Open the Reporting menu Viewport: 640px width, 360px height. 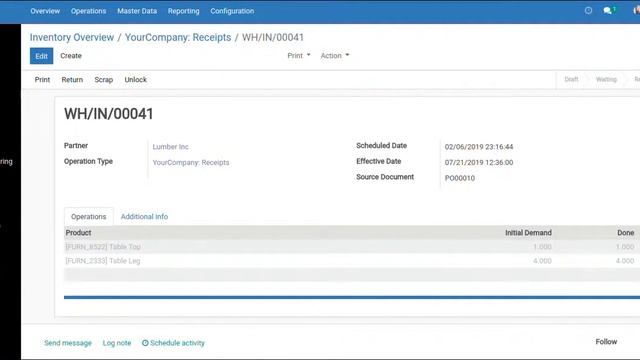click(183, 11)
